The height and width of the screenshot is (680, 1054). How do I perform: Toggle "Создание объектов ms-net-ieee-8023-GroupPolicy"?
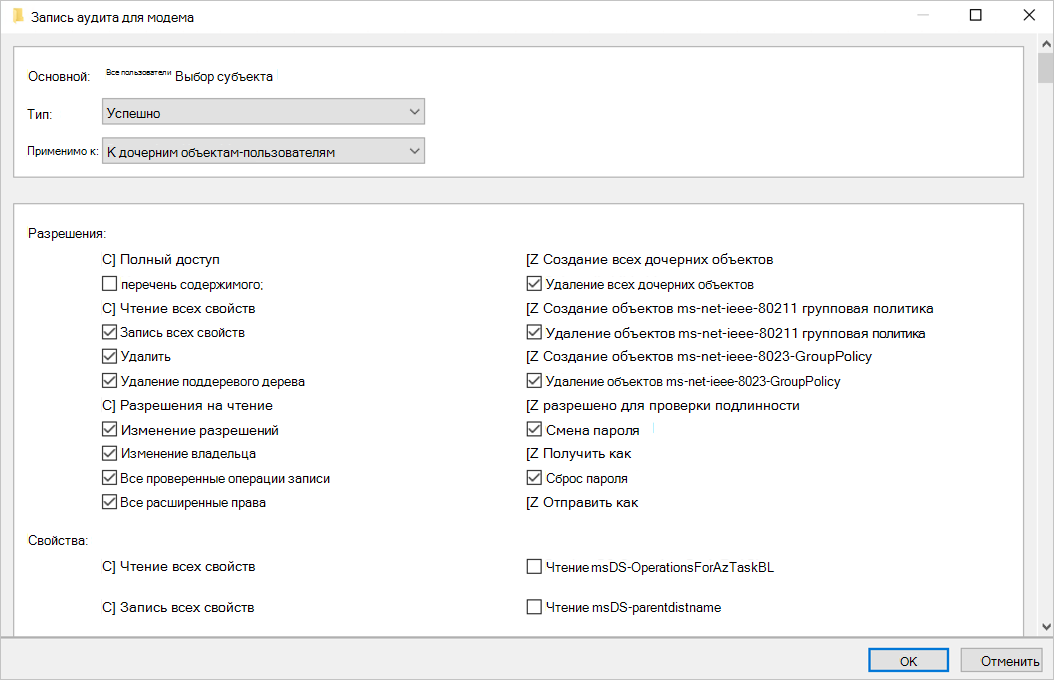532,356
